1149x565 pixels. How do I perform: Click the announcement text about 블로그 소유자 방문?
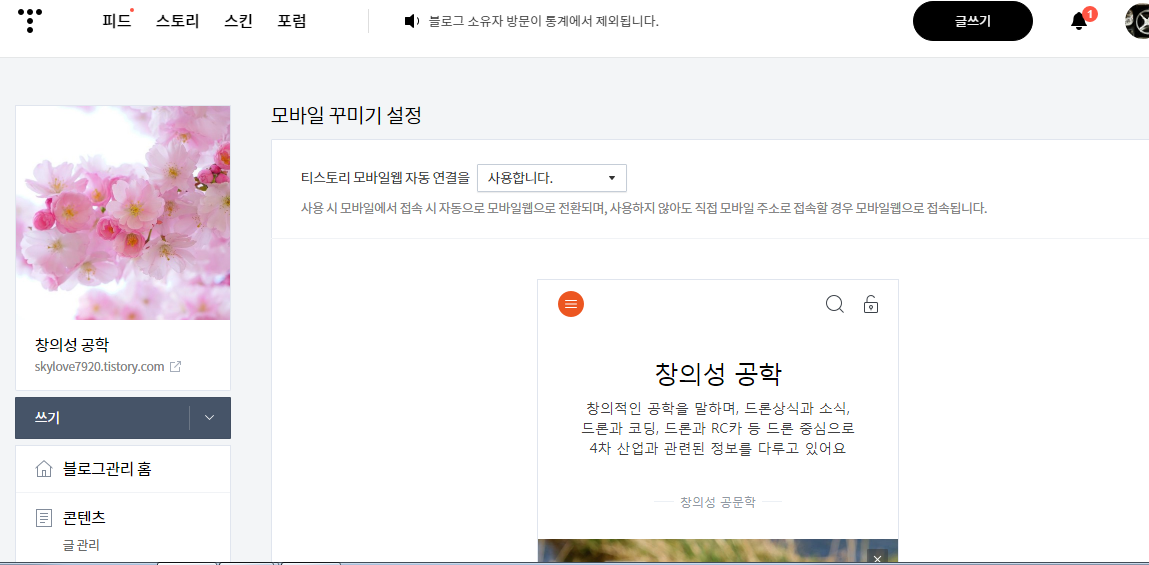543,21
